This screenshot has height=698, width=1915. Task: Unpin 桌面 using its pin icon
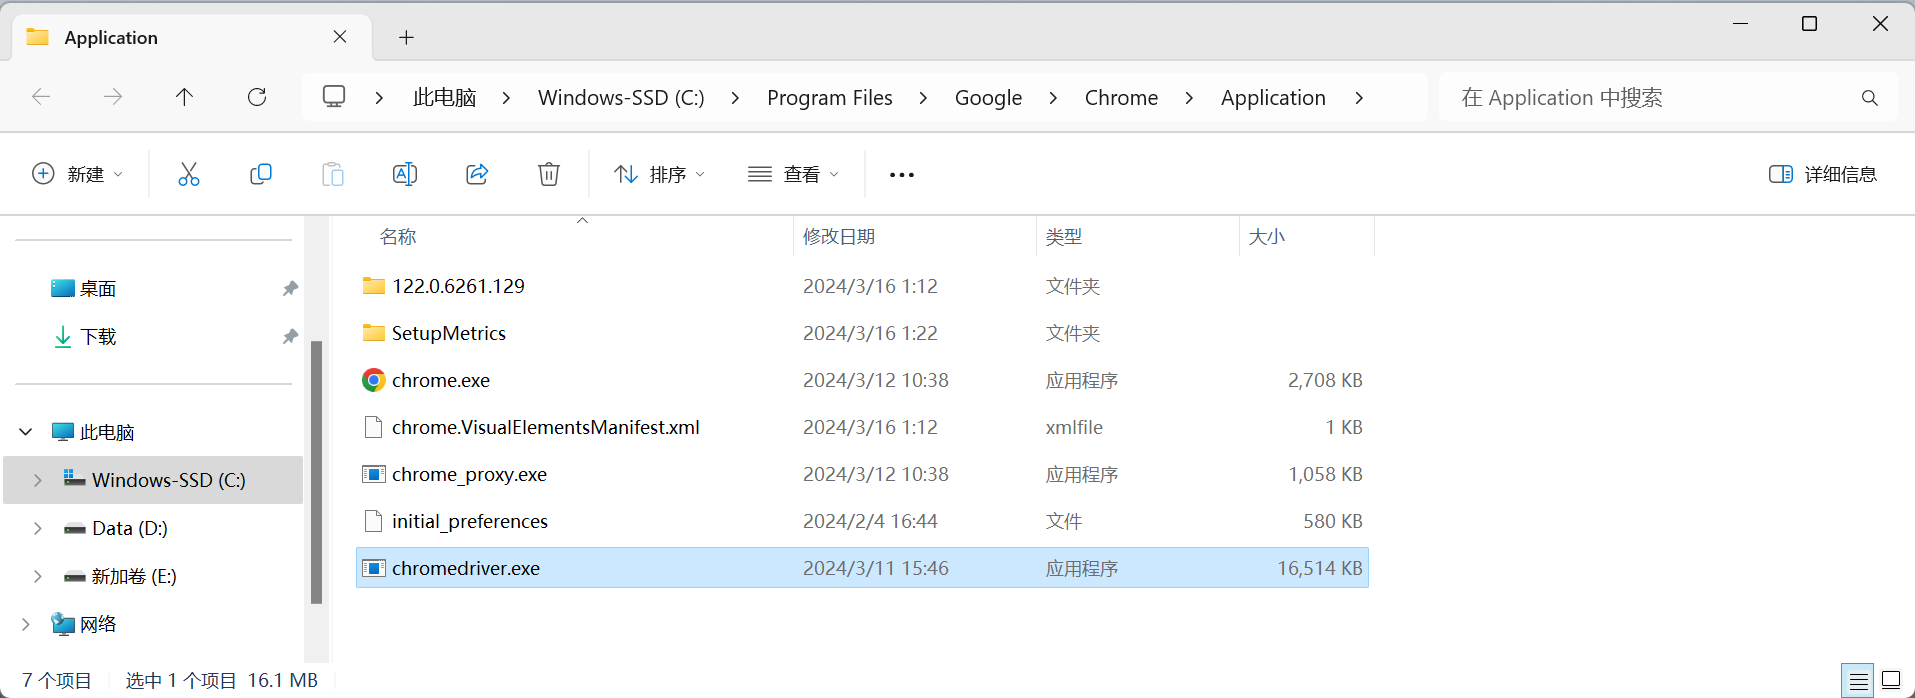coord(290,289)
